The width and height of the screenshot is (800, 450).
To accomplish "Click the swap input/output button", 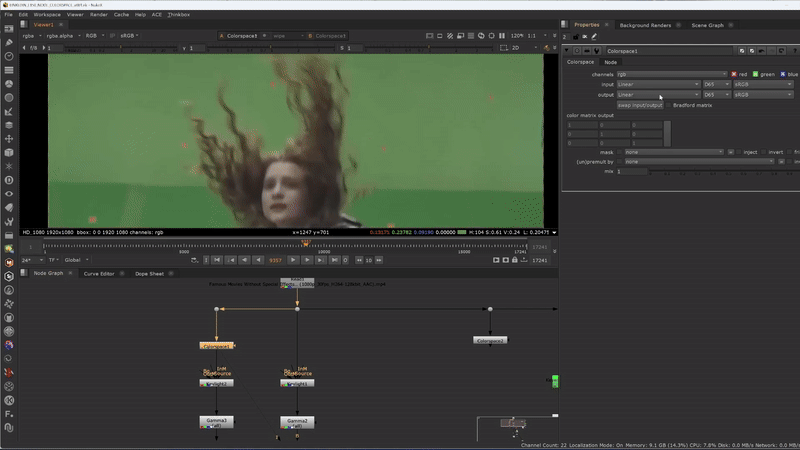I will coord(640,105).
